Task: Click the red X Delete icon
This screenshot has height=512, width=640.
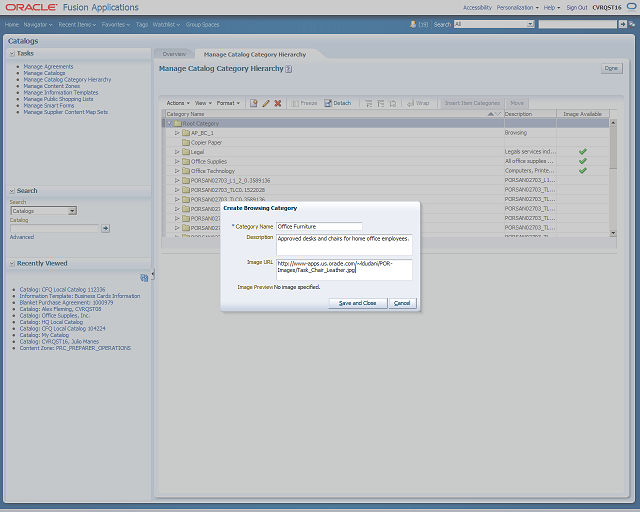Action: pyautogui.click(x=278, y=103)
